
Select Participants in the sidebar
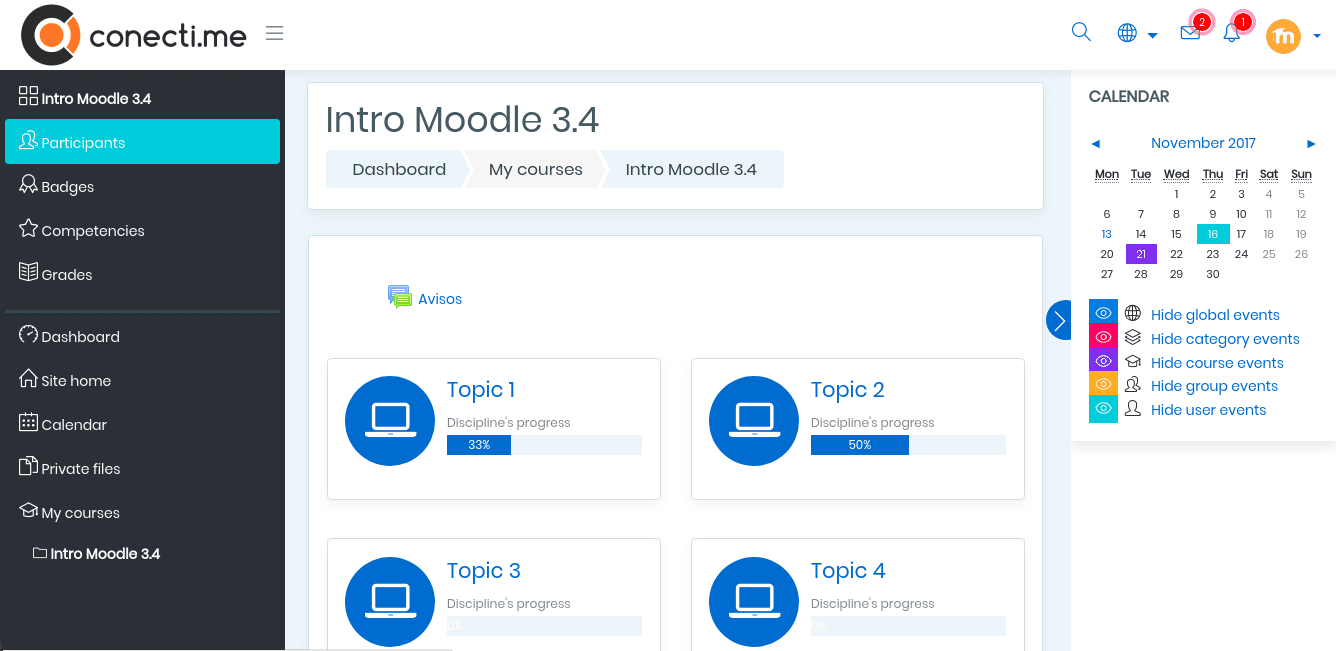tap(142, 141)
